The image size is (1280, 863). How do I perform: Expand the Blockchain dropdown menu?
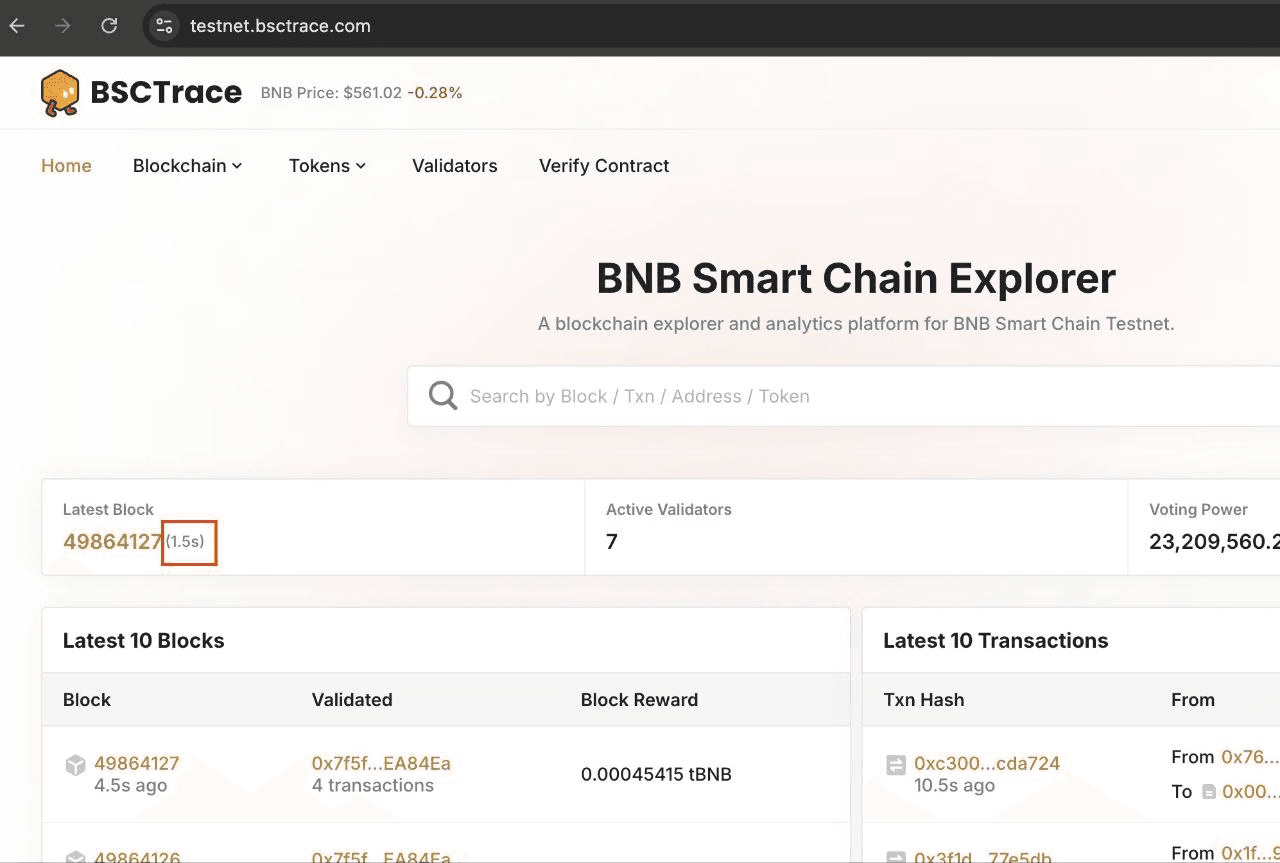[x=188, y=166]
